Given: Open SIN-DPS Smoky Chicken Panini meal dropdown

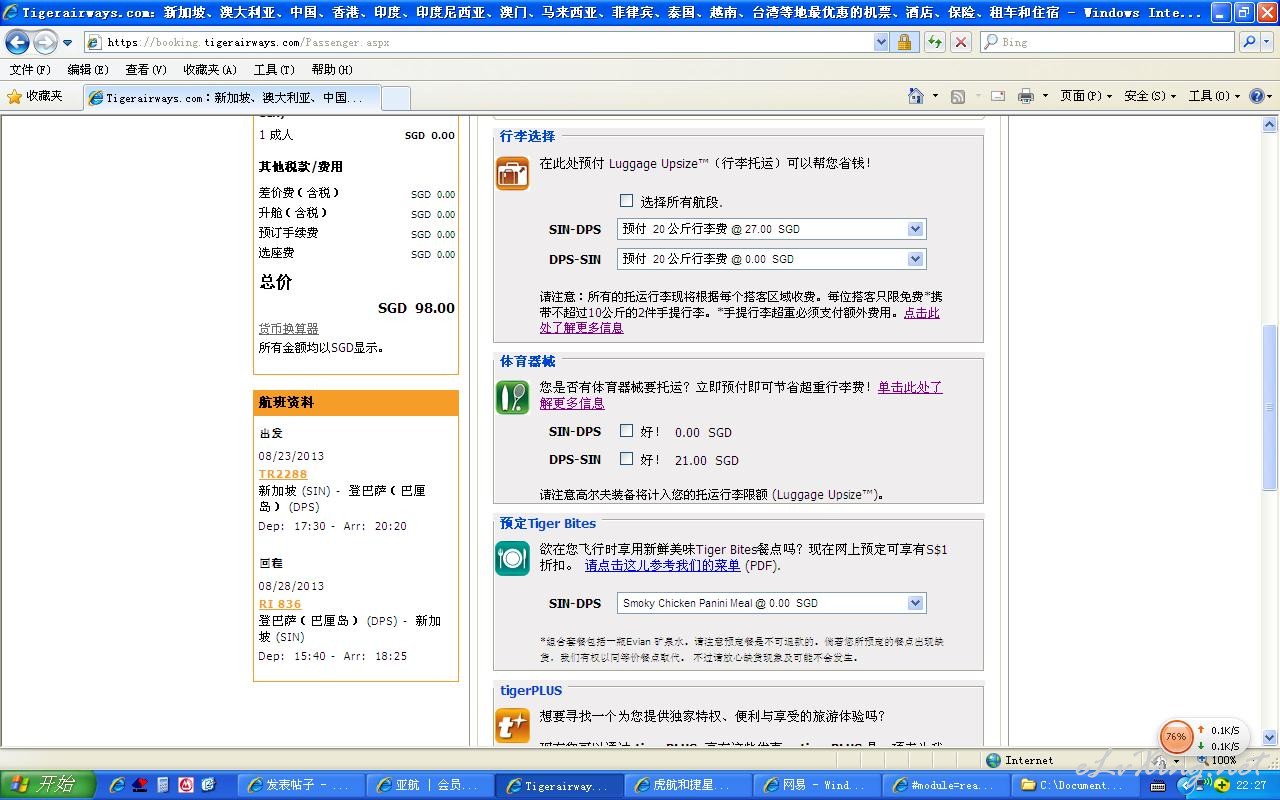Looking at the screenshot, I should (771, 603).
